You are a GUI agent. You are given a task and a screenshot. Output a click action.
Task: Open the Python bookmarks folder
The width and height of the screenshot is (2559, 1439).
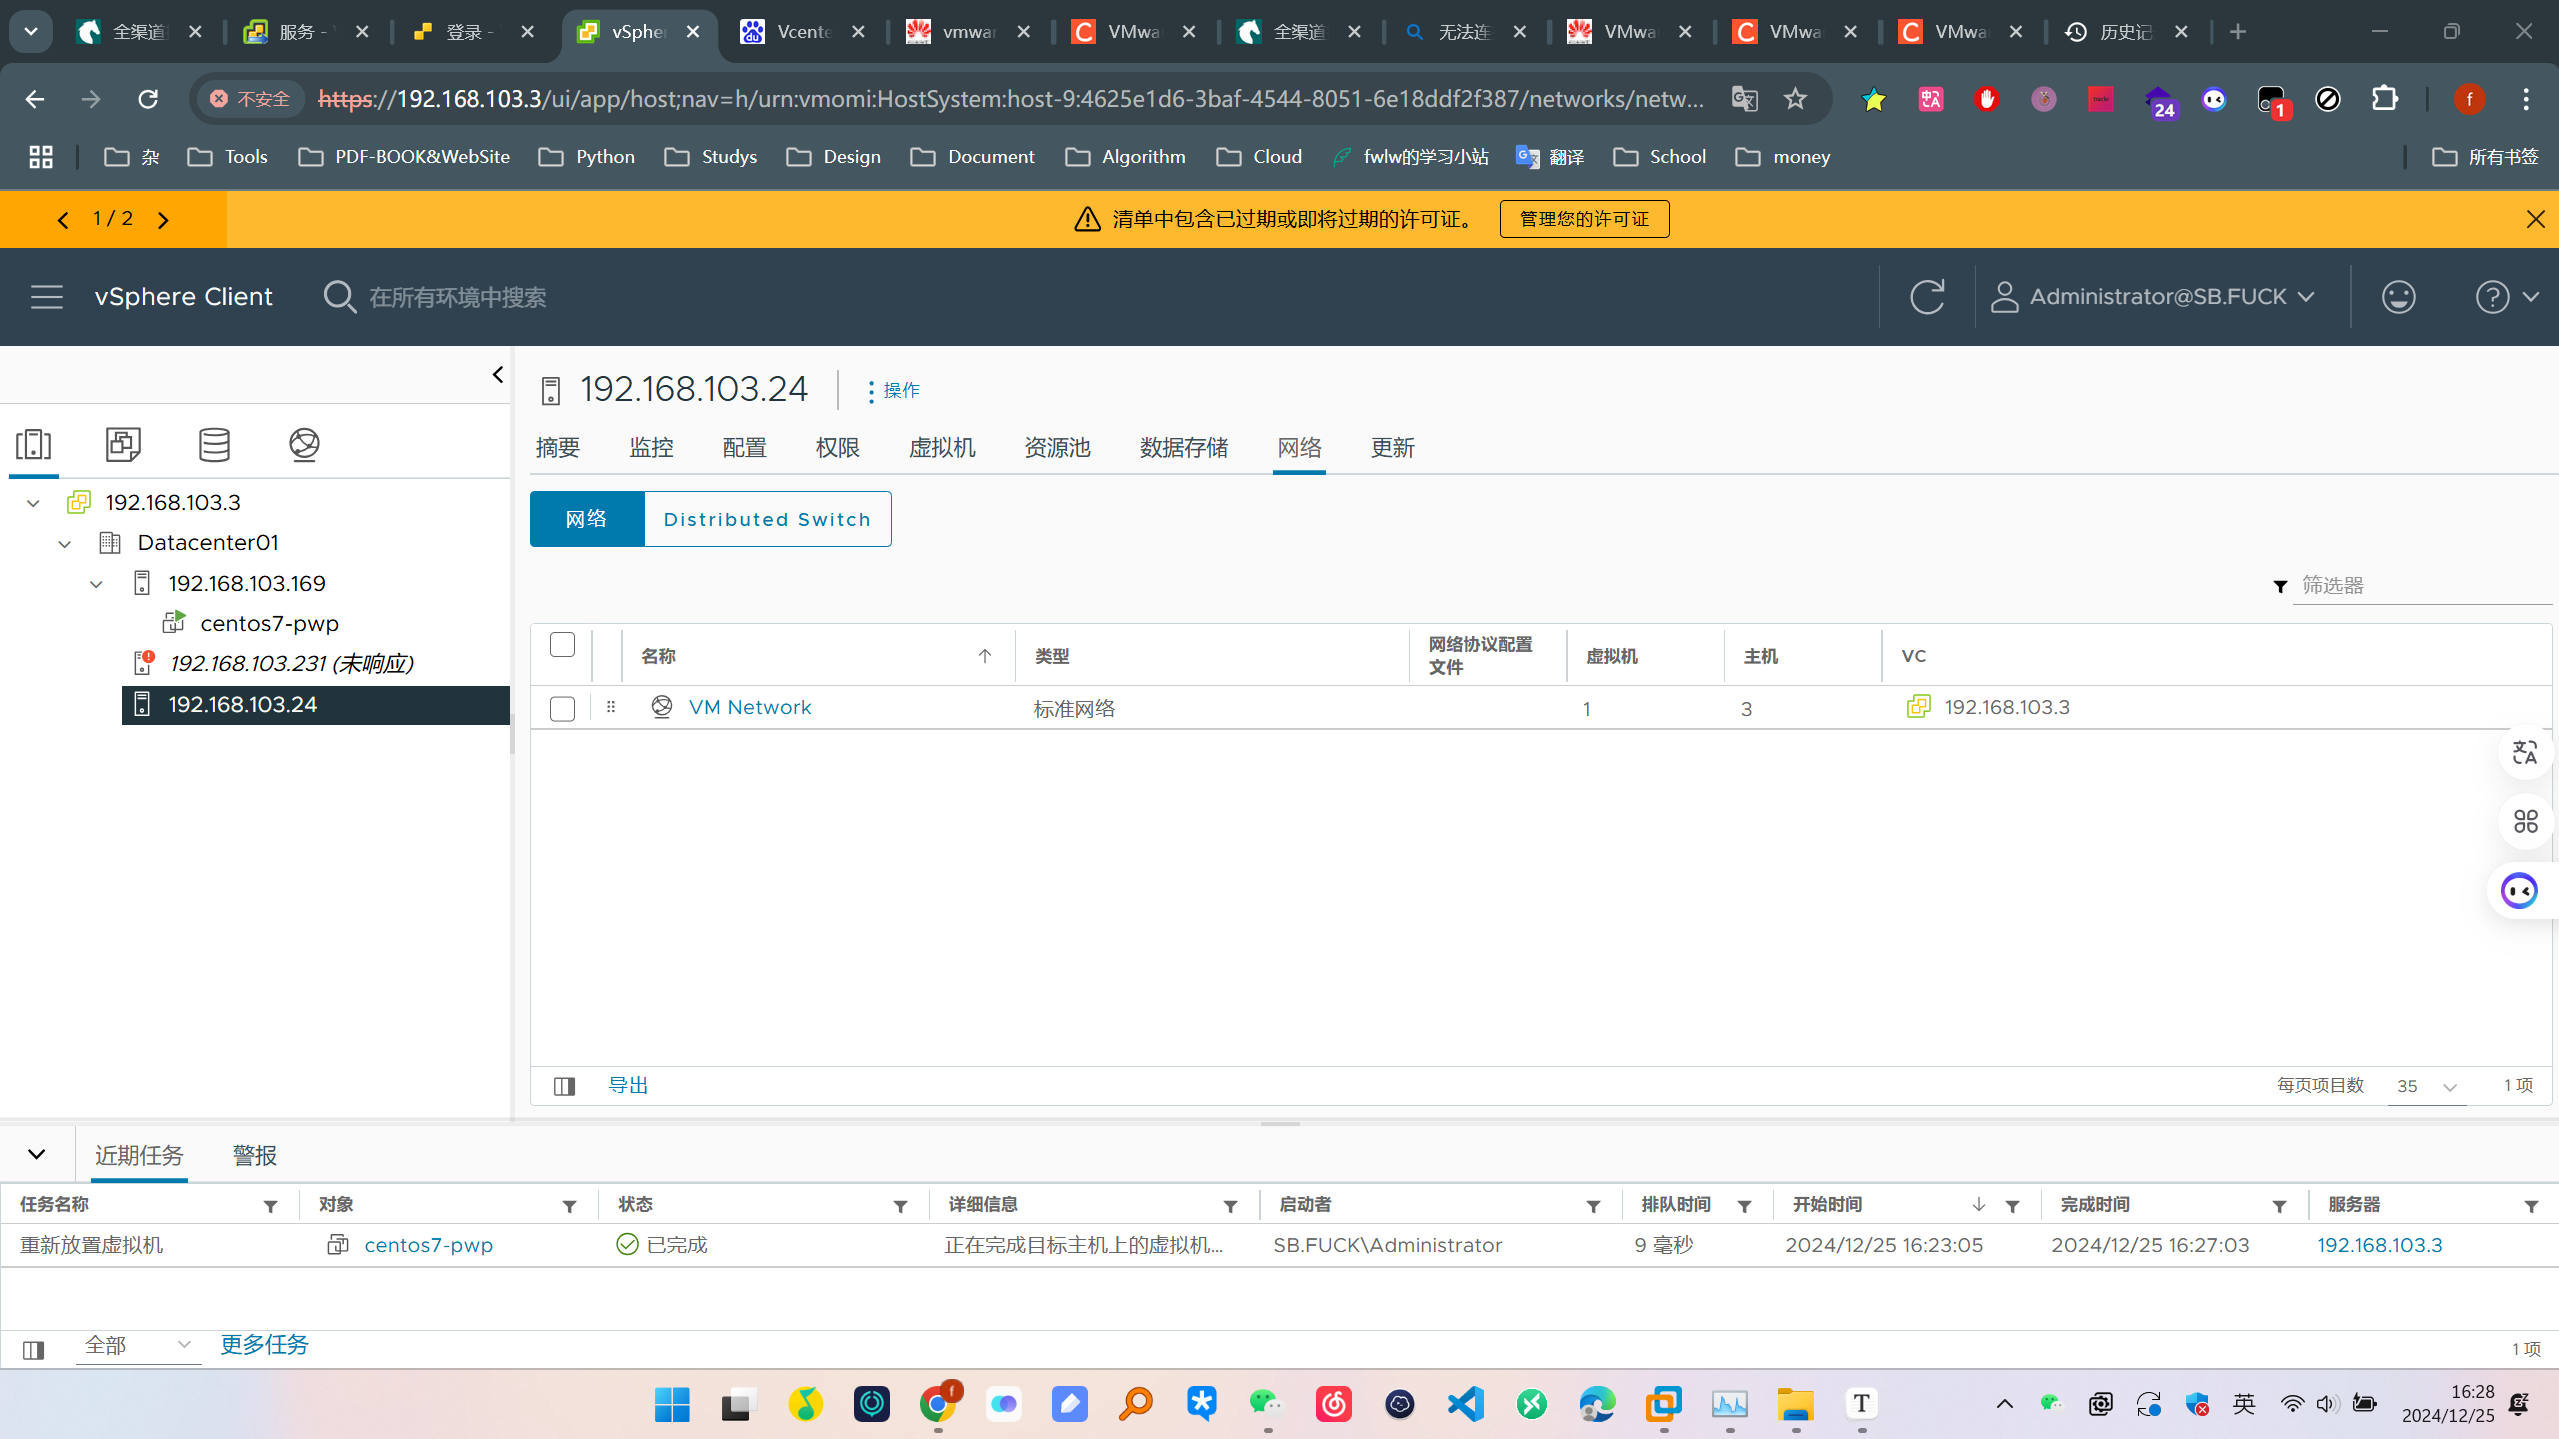point(586,157)
